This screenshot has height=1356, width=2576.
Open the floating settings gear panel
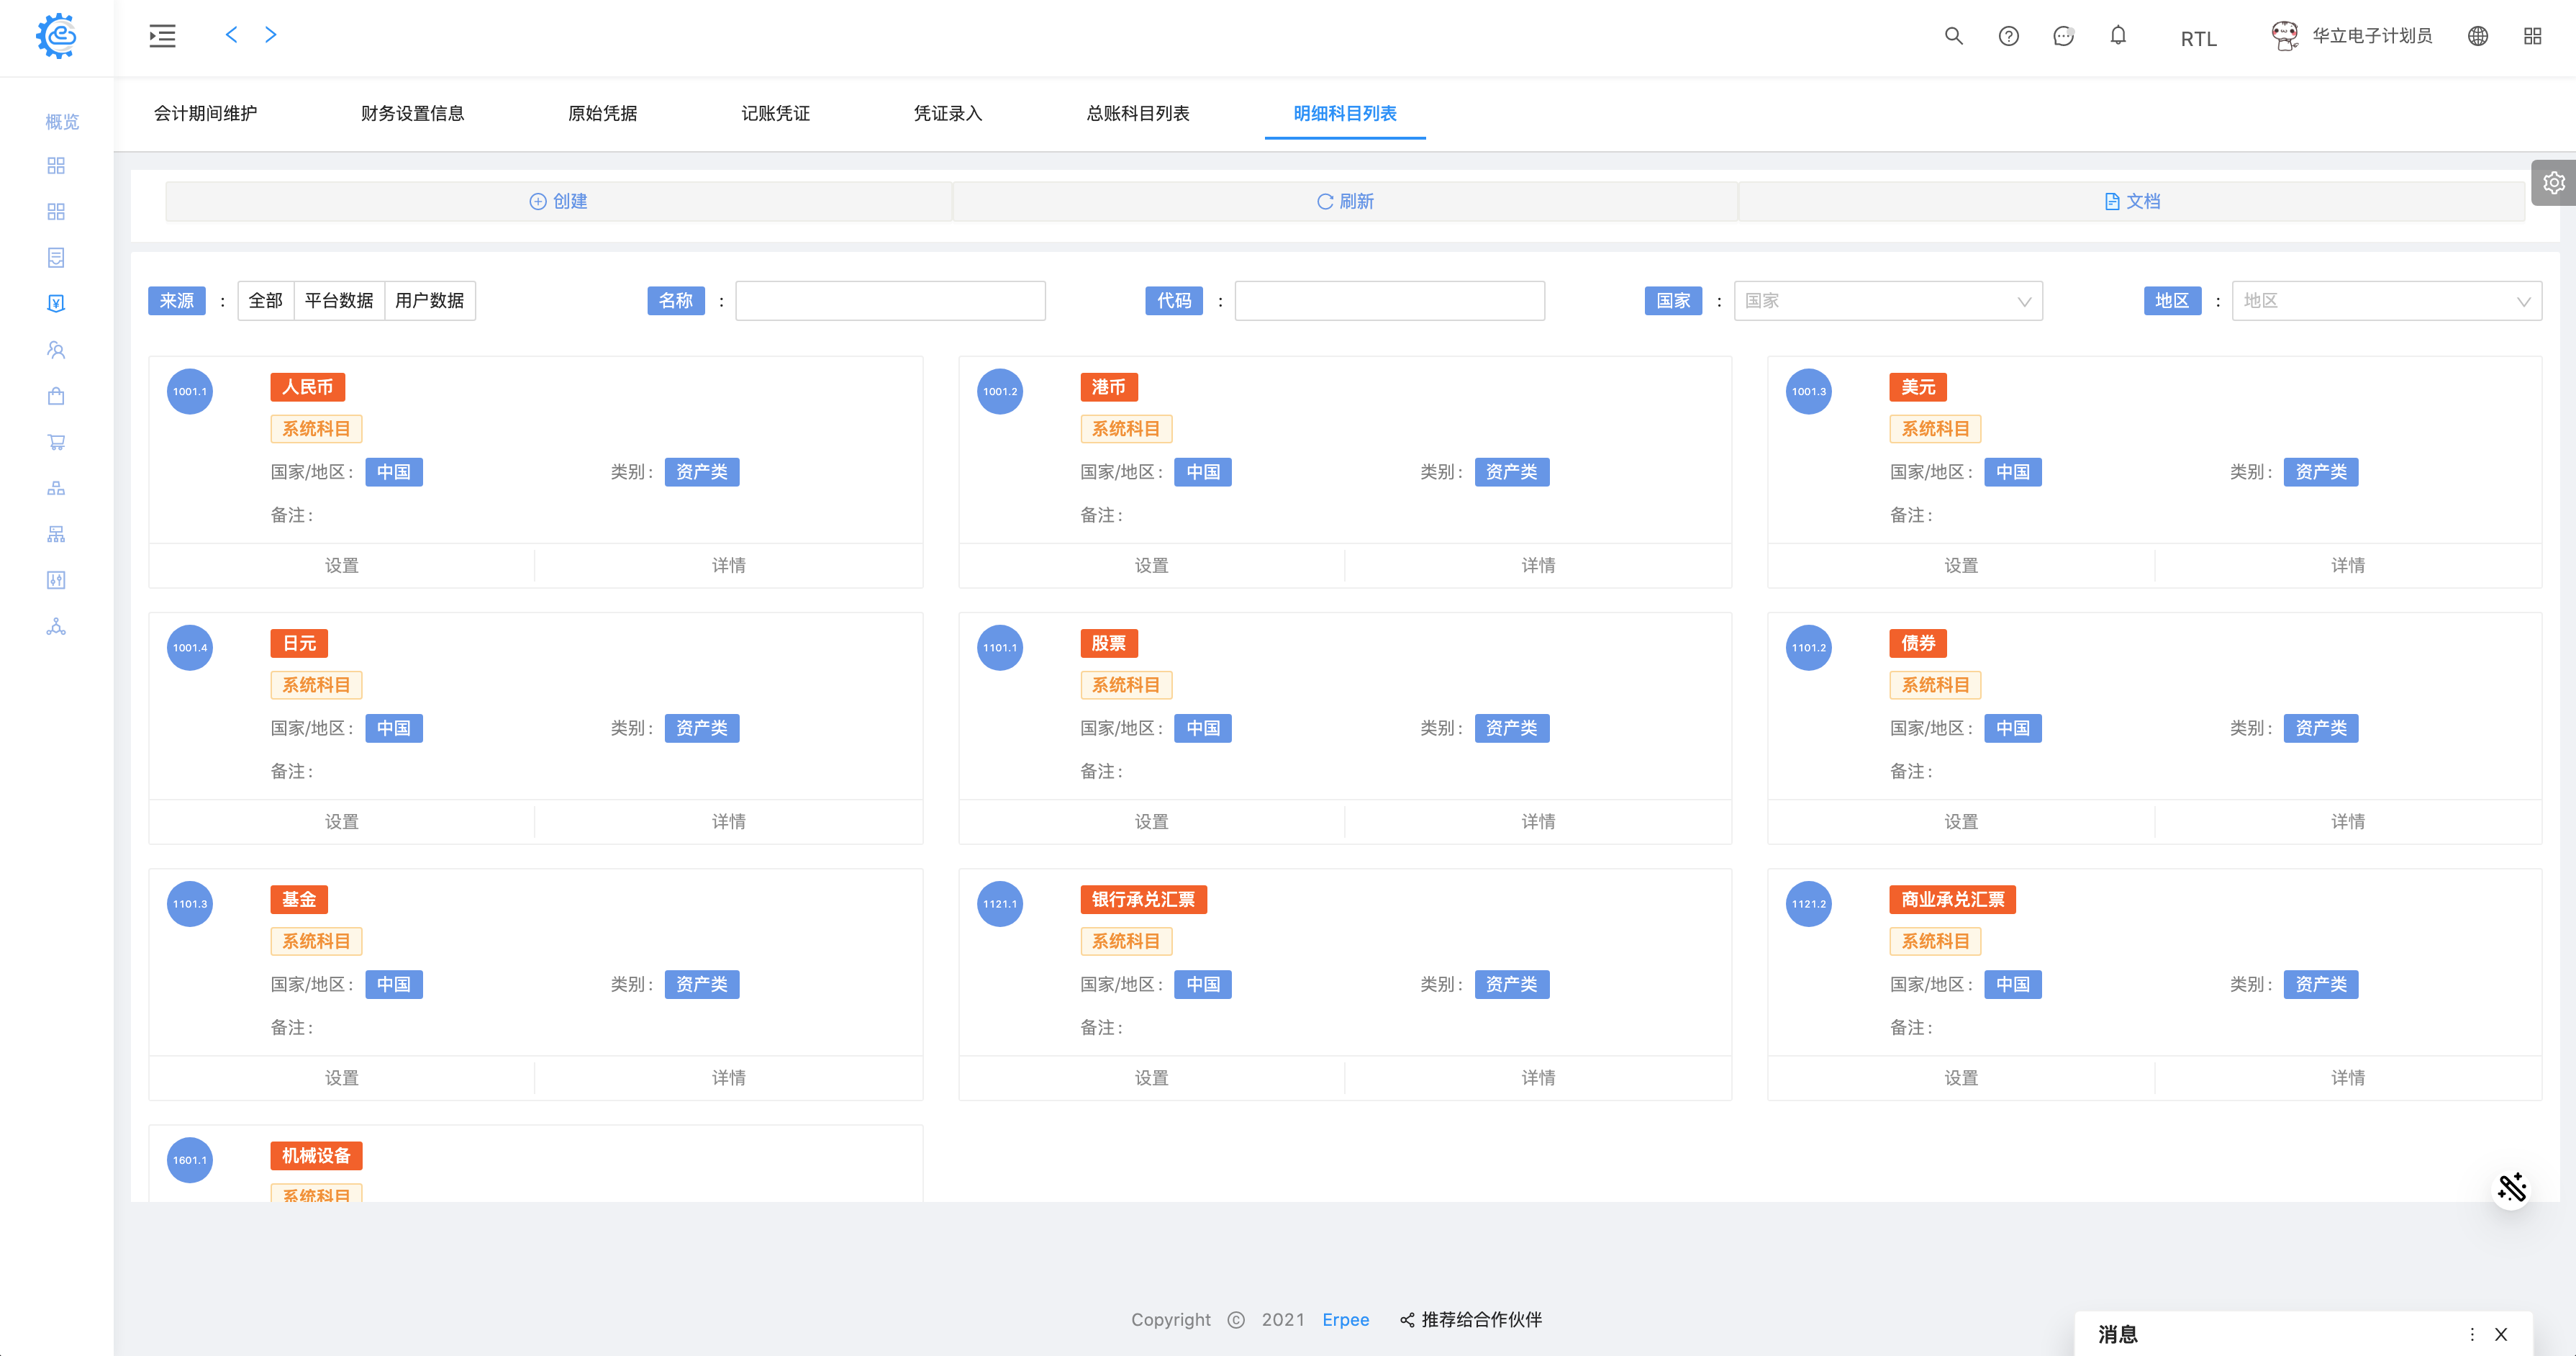pyautogui.click(x=2553, y=182)
